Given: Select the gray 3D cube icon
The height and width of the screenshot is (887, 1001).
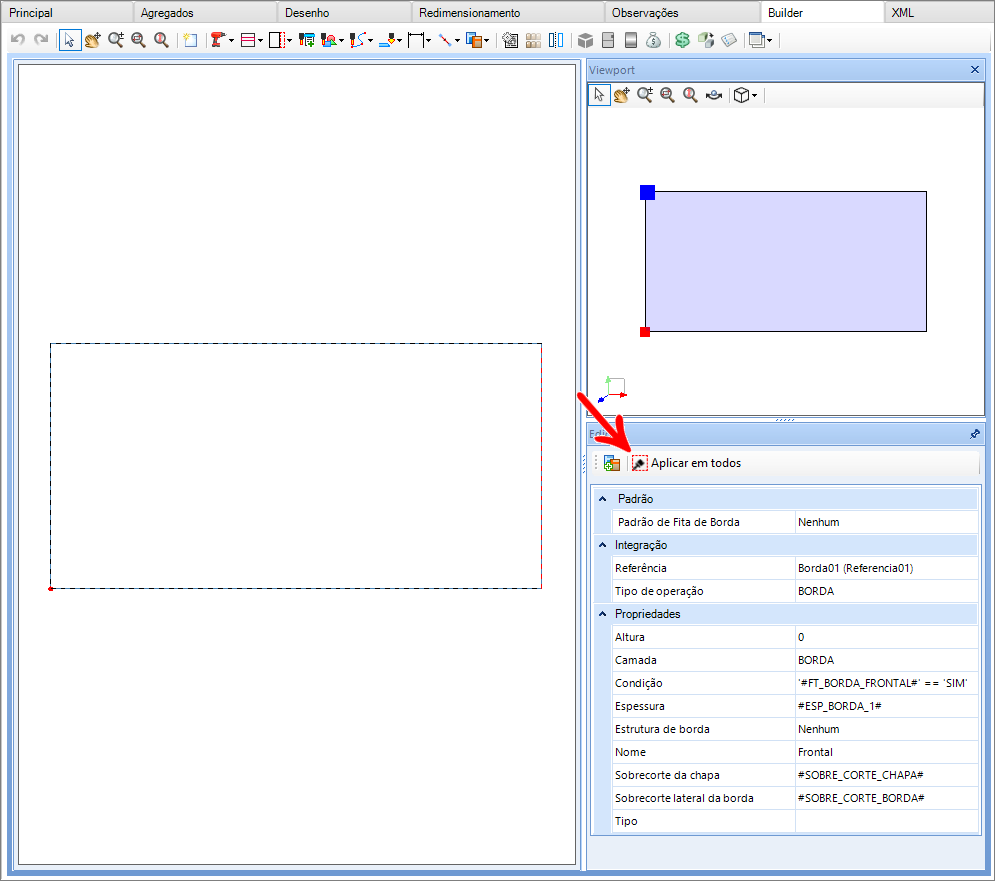Looking at the screenshot, I should click(585, 40).
